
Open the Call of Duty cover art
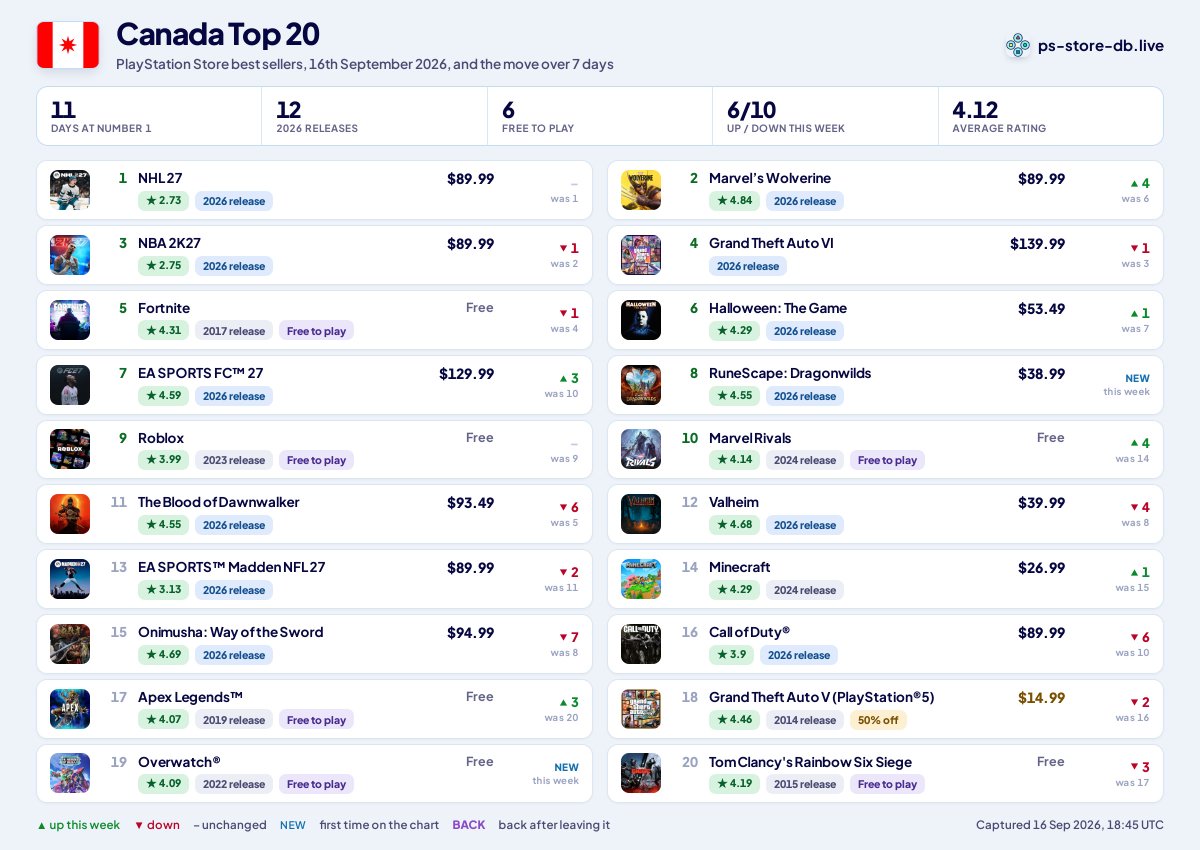click(x=641, y=644)
